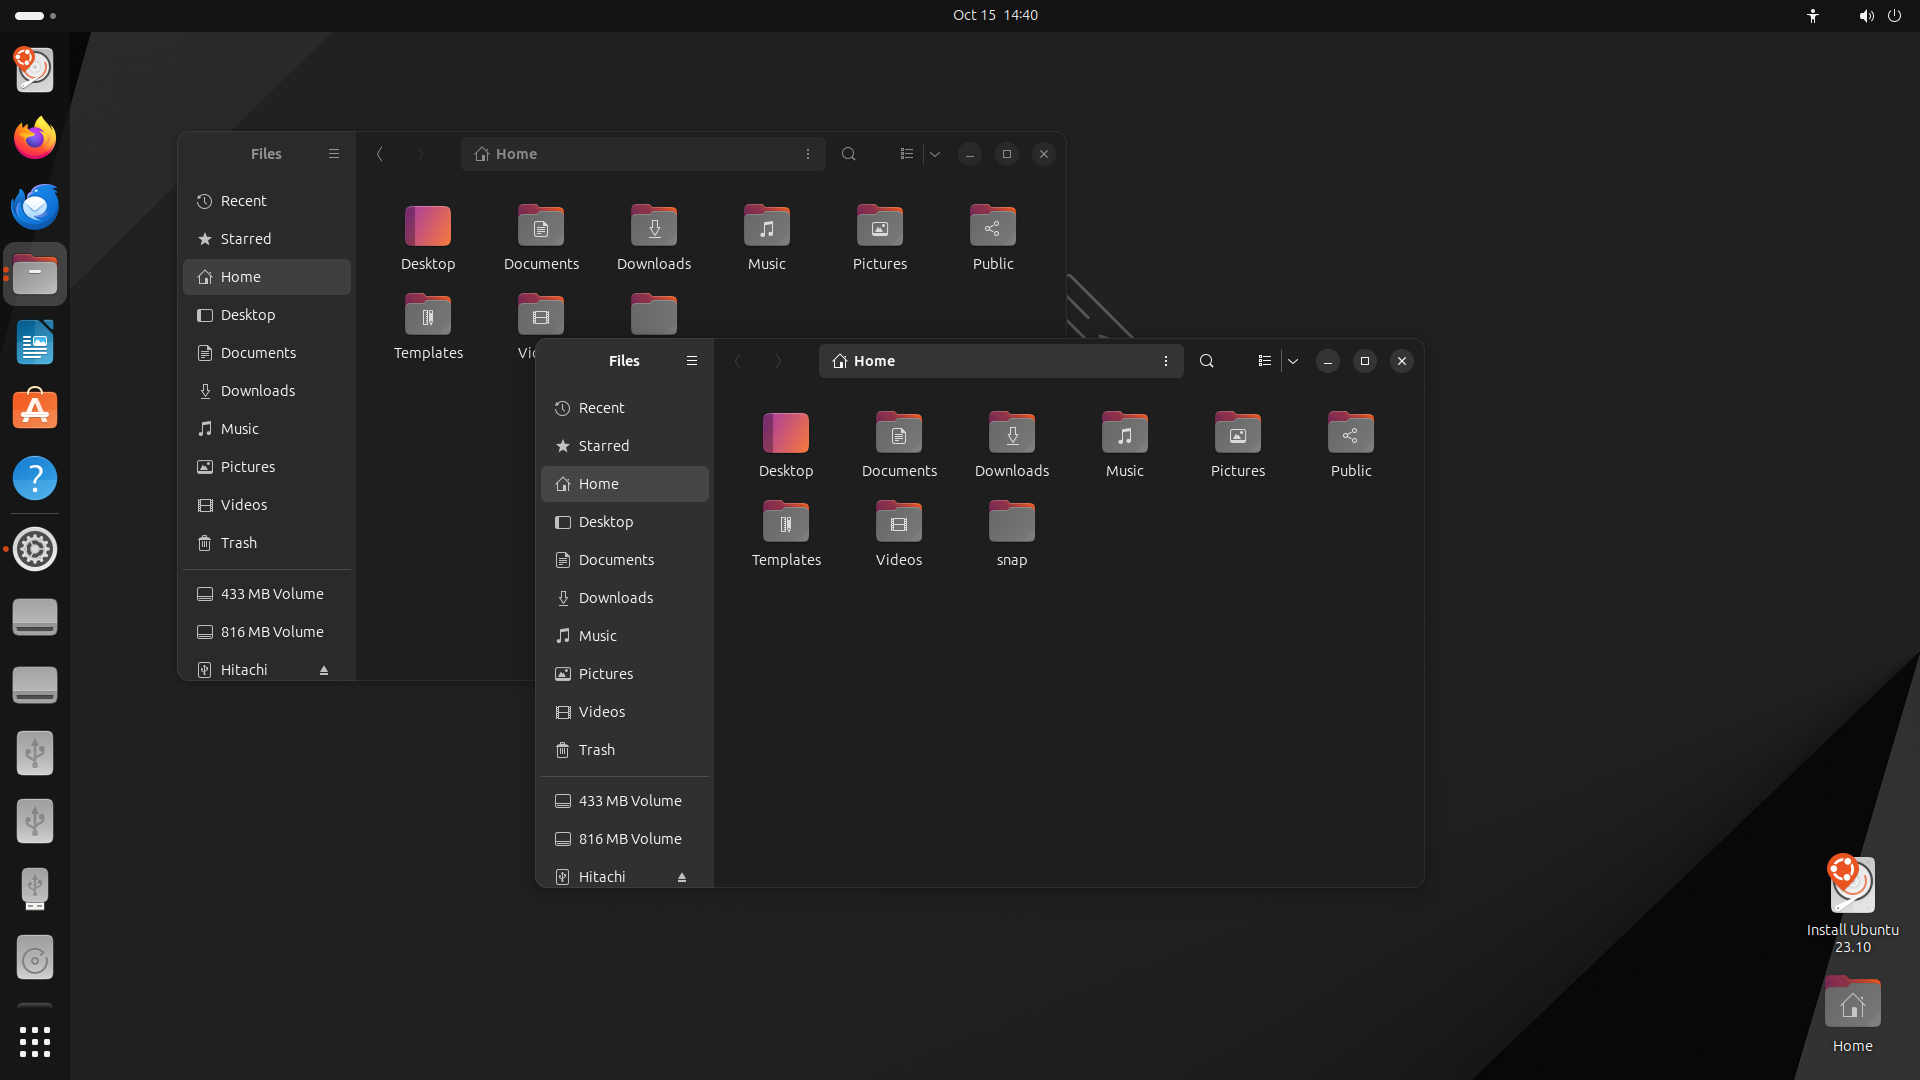The image size is (1920, 1080).
Task: Expand view options dropdown in back window
Action: pyautogui.click(x=935, y=154)
